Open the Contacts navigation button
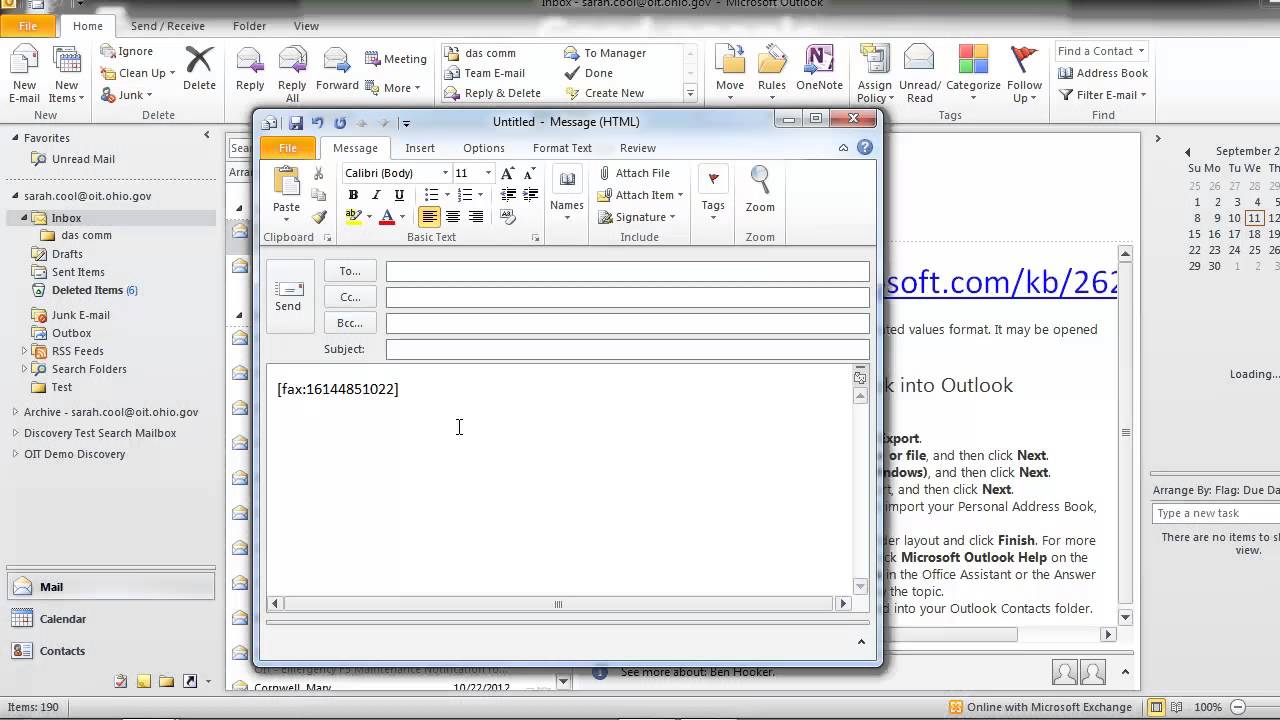This screenshot has width=1280, height=720. 108,651
